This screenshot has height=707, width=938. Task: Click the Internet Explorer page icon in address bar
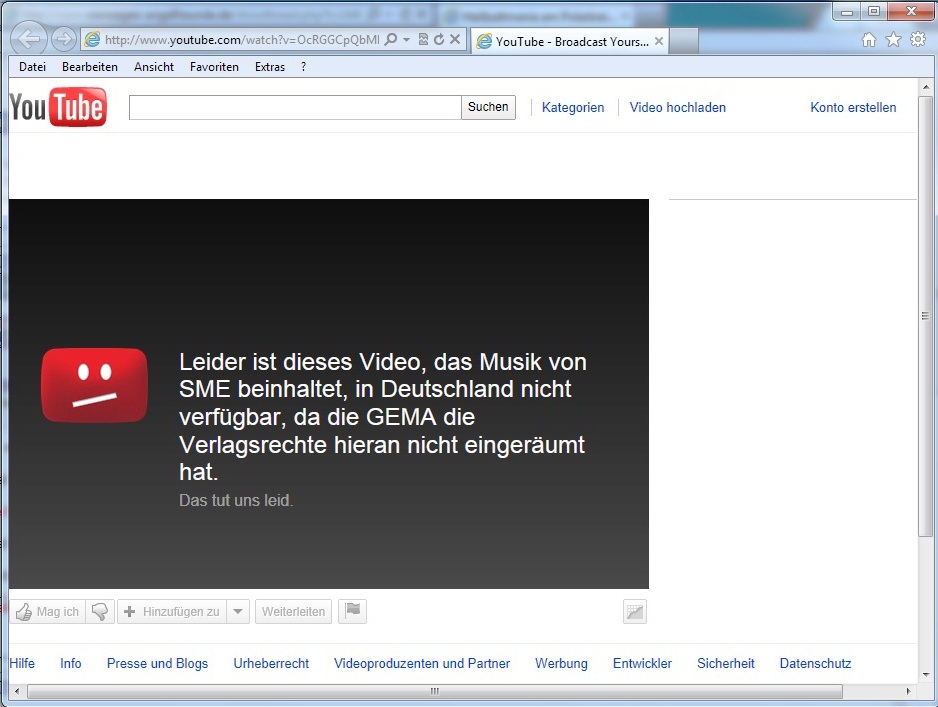(x=92, y=39)
